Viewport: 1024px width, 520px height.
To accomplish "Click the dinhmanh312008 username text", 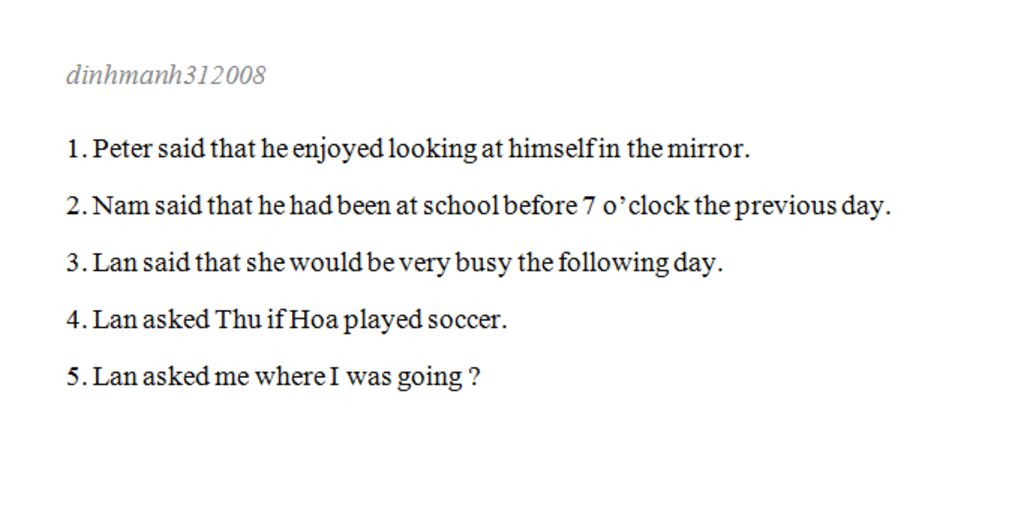I will 166,76.
